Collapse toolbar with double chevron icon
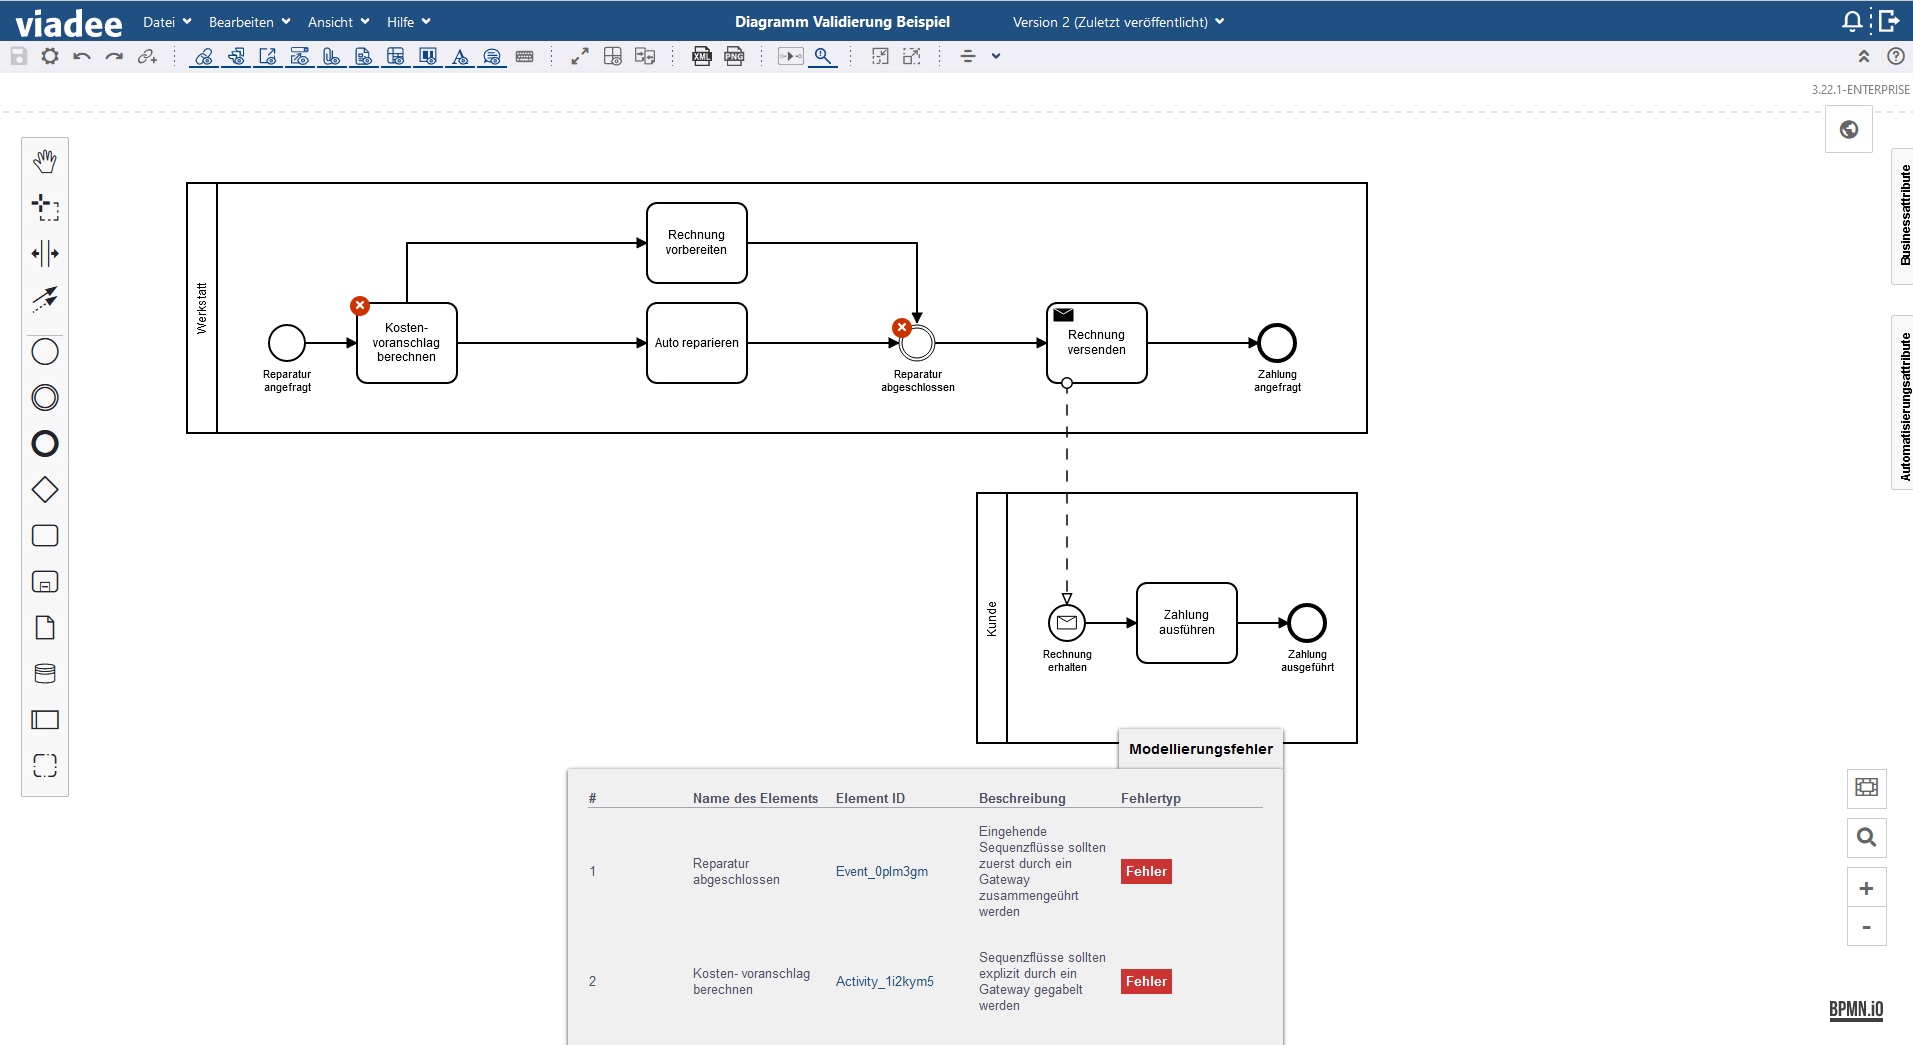 (1864, 56)
